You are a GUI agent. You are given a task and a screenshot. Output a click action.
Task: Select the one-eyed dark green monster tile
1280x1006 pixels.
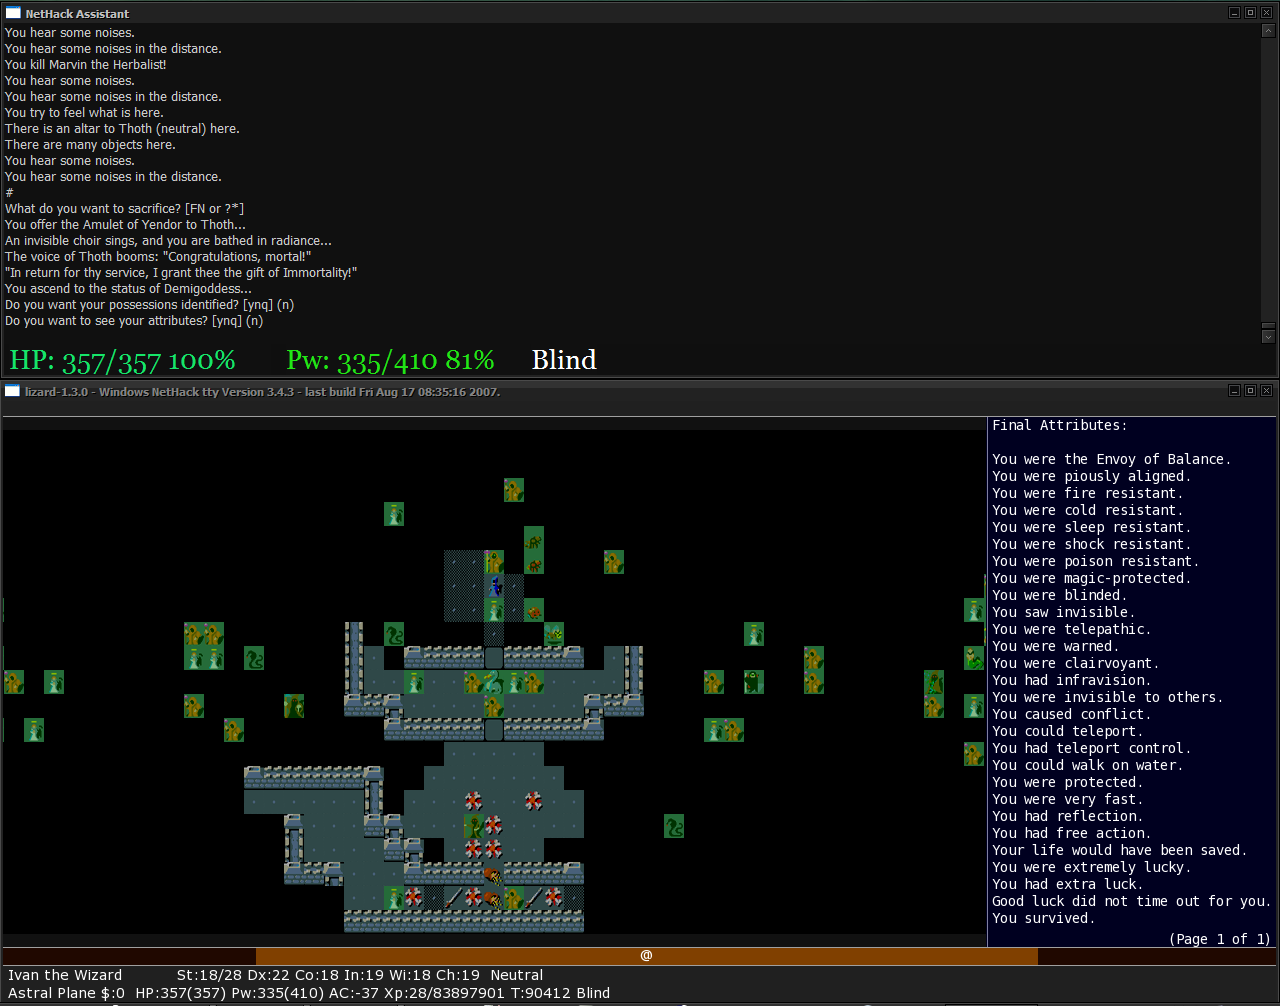coord(754,682)
